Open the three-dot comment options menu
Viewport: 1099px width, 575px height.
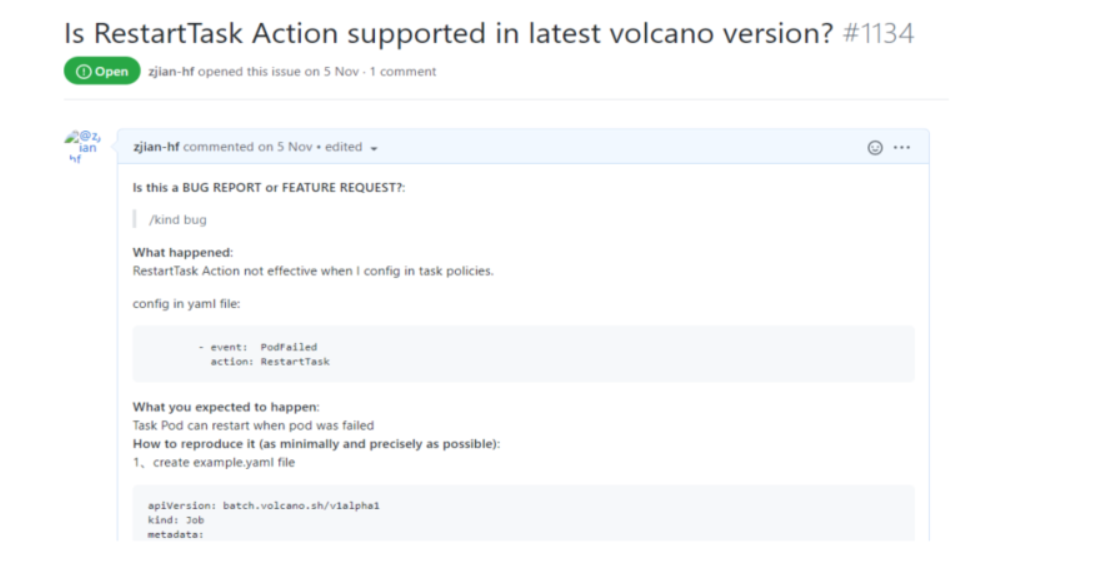click(902, 147)
